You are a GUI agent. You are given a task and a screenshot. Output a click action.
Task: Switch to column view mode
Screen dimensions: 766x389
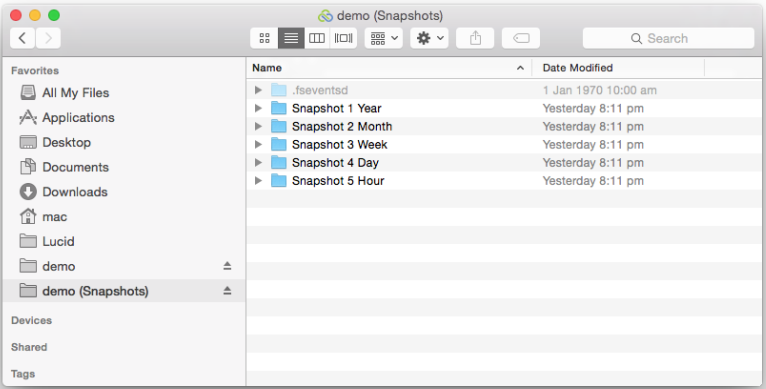(x=317, y=38)
